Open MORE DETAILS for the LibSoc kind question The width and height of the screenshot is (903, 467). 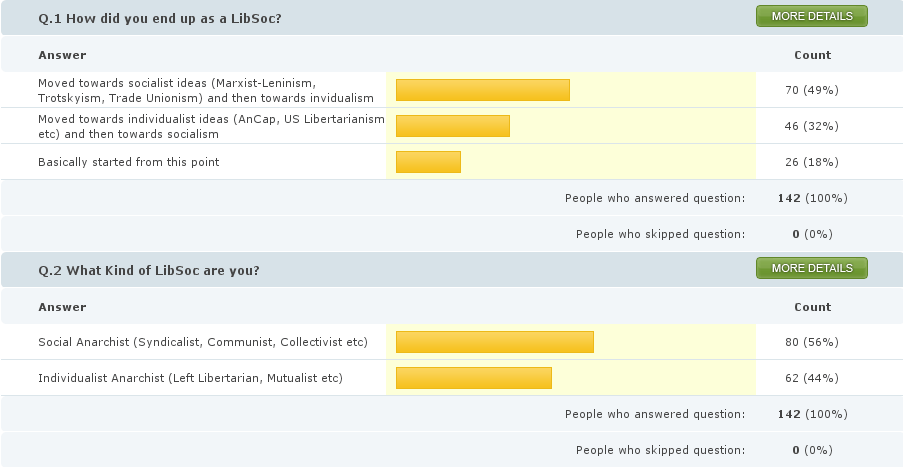811,268
